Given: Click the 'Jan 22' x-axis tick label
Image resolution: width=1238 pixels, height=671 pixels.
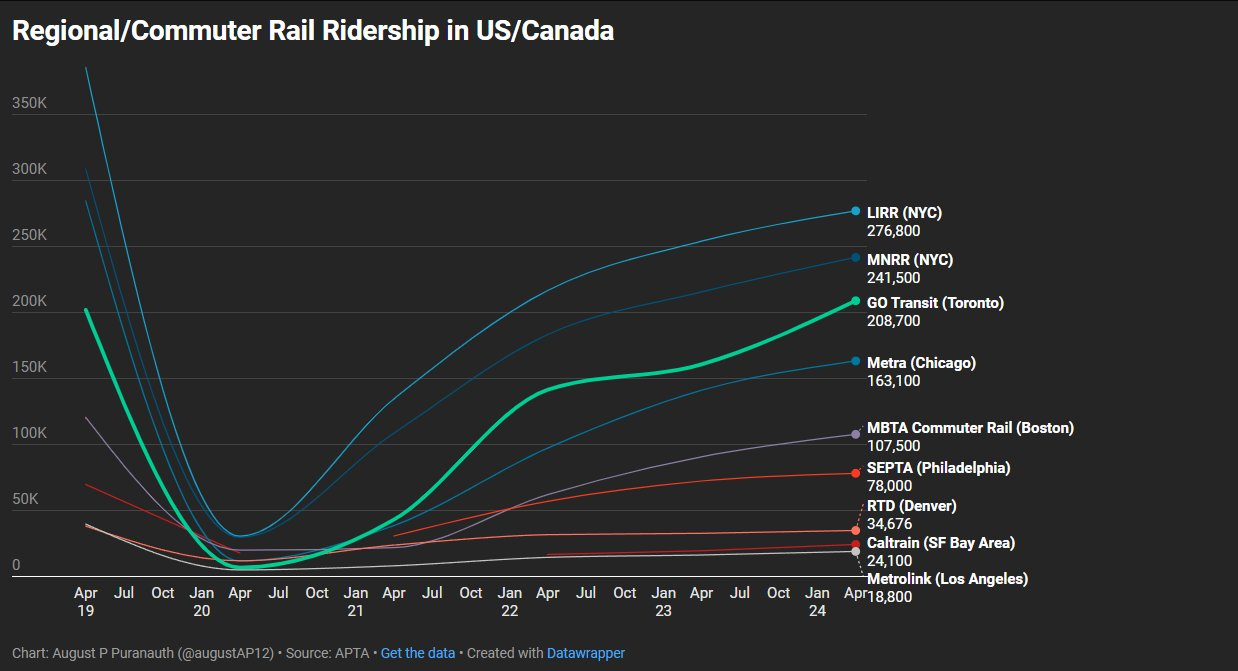Looking at the screenshot, I should point(509,601).
